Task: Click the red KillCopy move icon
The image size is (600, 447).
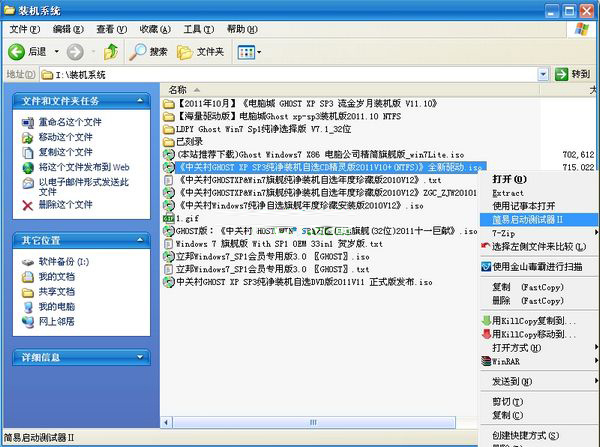Action: click(x=486, y=334)
